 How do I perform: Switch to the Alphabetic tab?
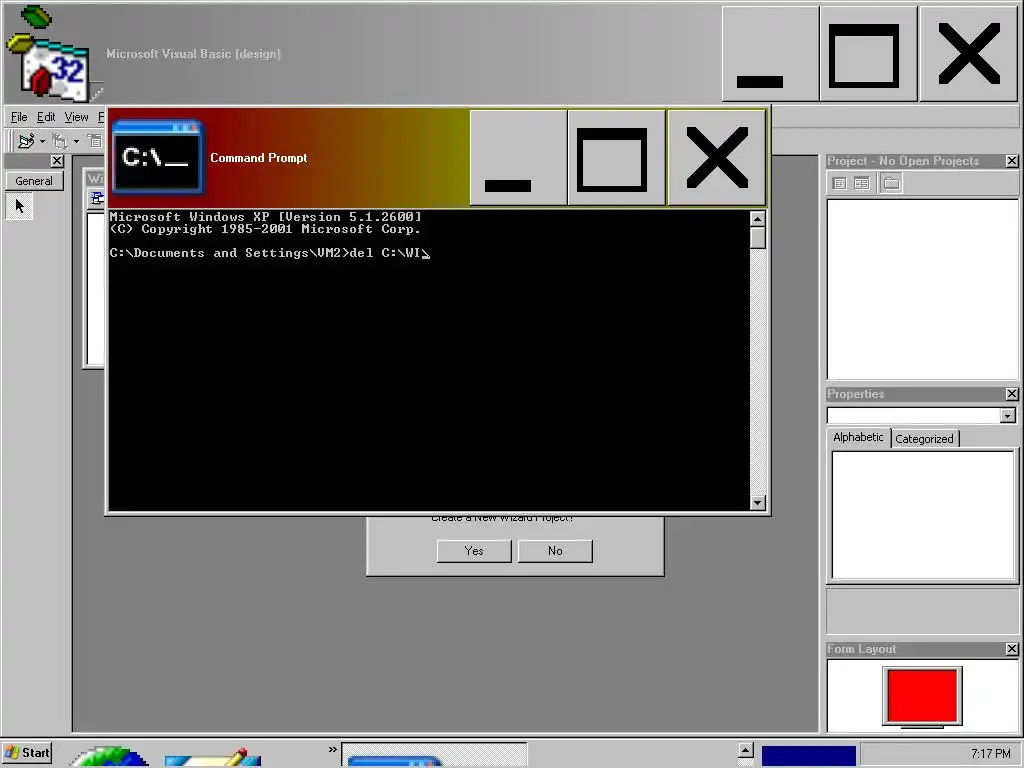click(858, 437)
